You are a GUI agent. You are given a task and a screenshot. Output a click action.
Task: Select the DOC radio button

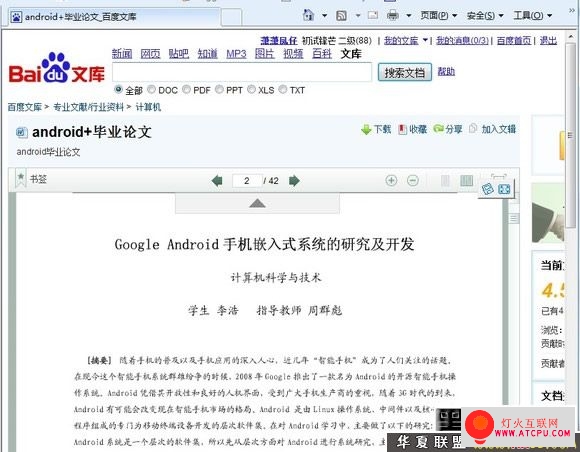click(x=151, y=90)
